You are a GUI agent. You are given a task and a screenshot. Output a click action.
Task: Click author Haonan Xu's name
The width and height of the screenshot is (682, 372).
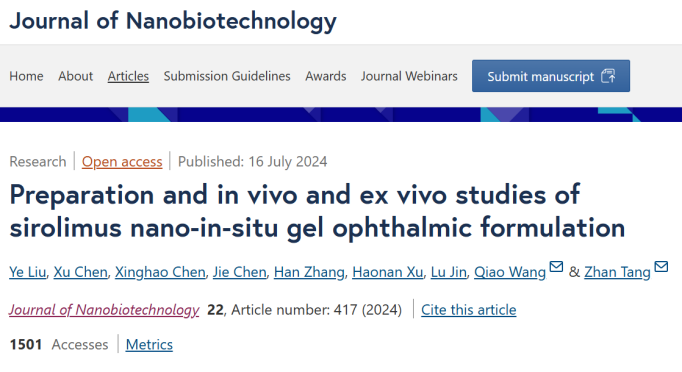(388, 272)
